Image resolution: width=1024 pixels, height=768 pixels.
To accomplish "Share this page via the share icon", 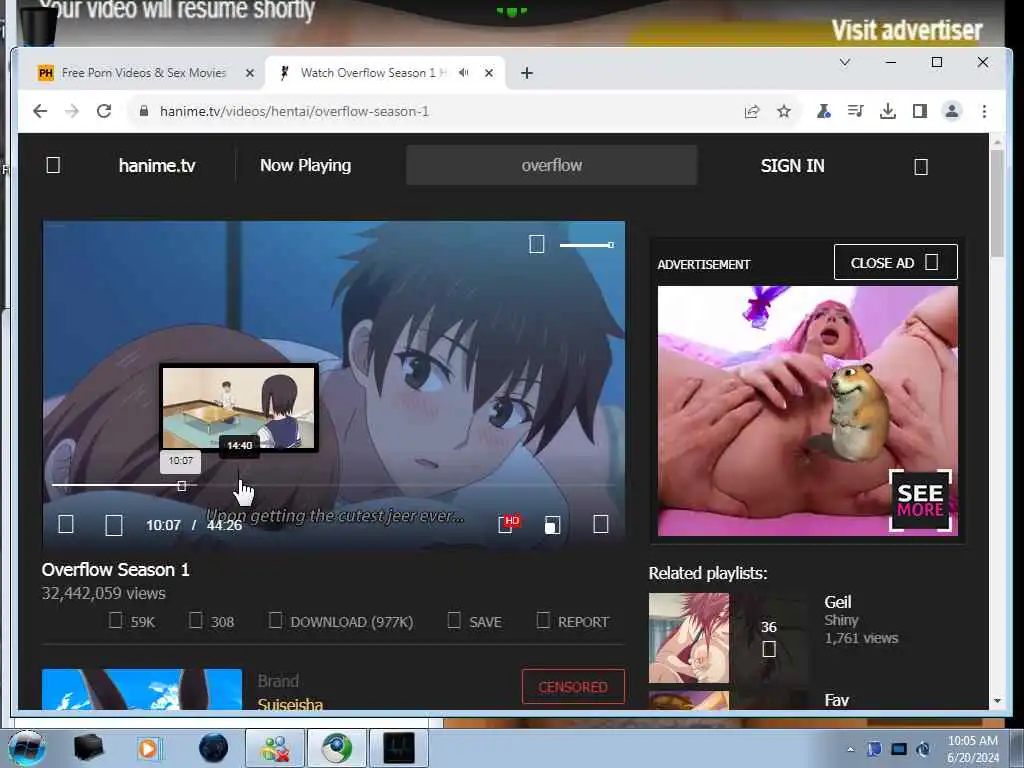I will [752, 112].
